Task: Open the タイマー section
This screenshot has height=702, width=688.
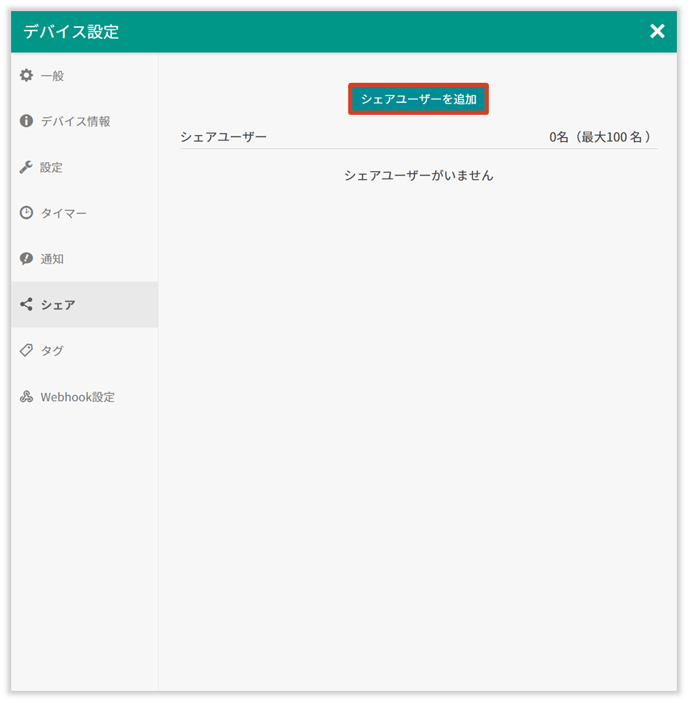Action: click(x=63, y=214)
